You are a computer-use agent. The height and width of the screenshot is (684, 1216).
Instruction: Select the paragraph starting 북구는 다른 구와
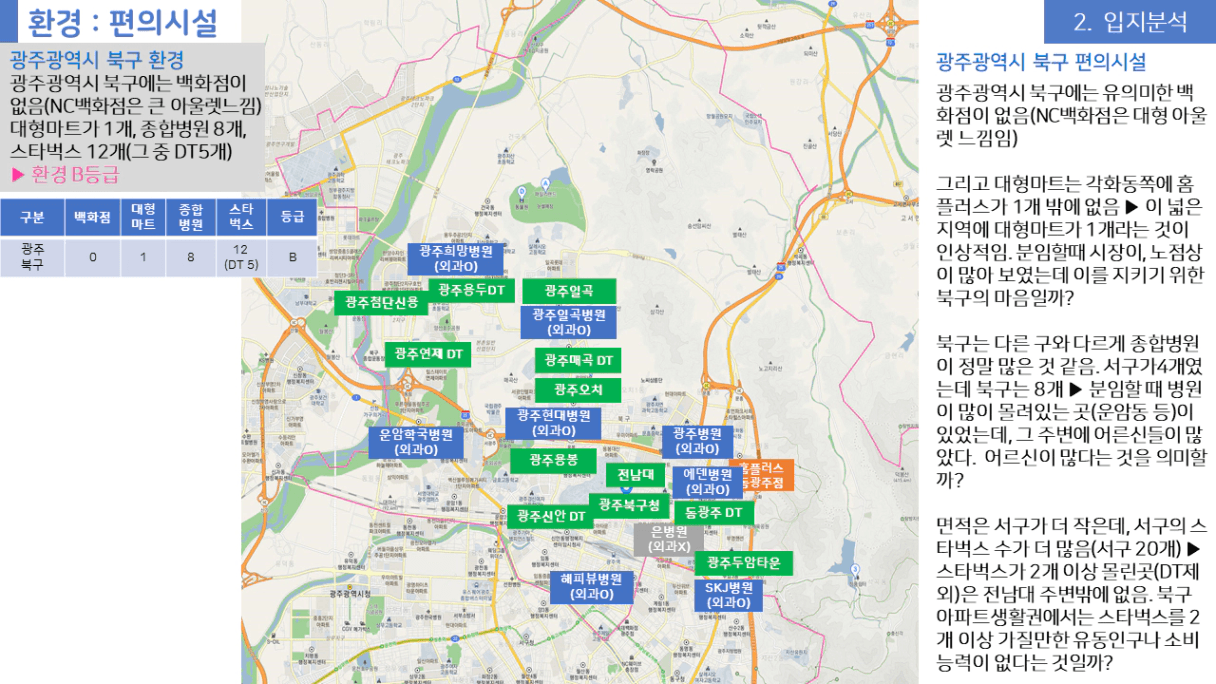pos(1070,410)
